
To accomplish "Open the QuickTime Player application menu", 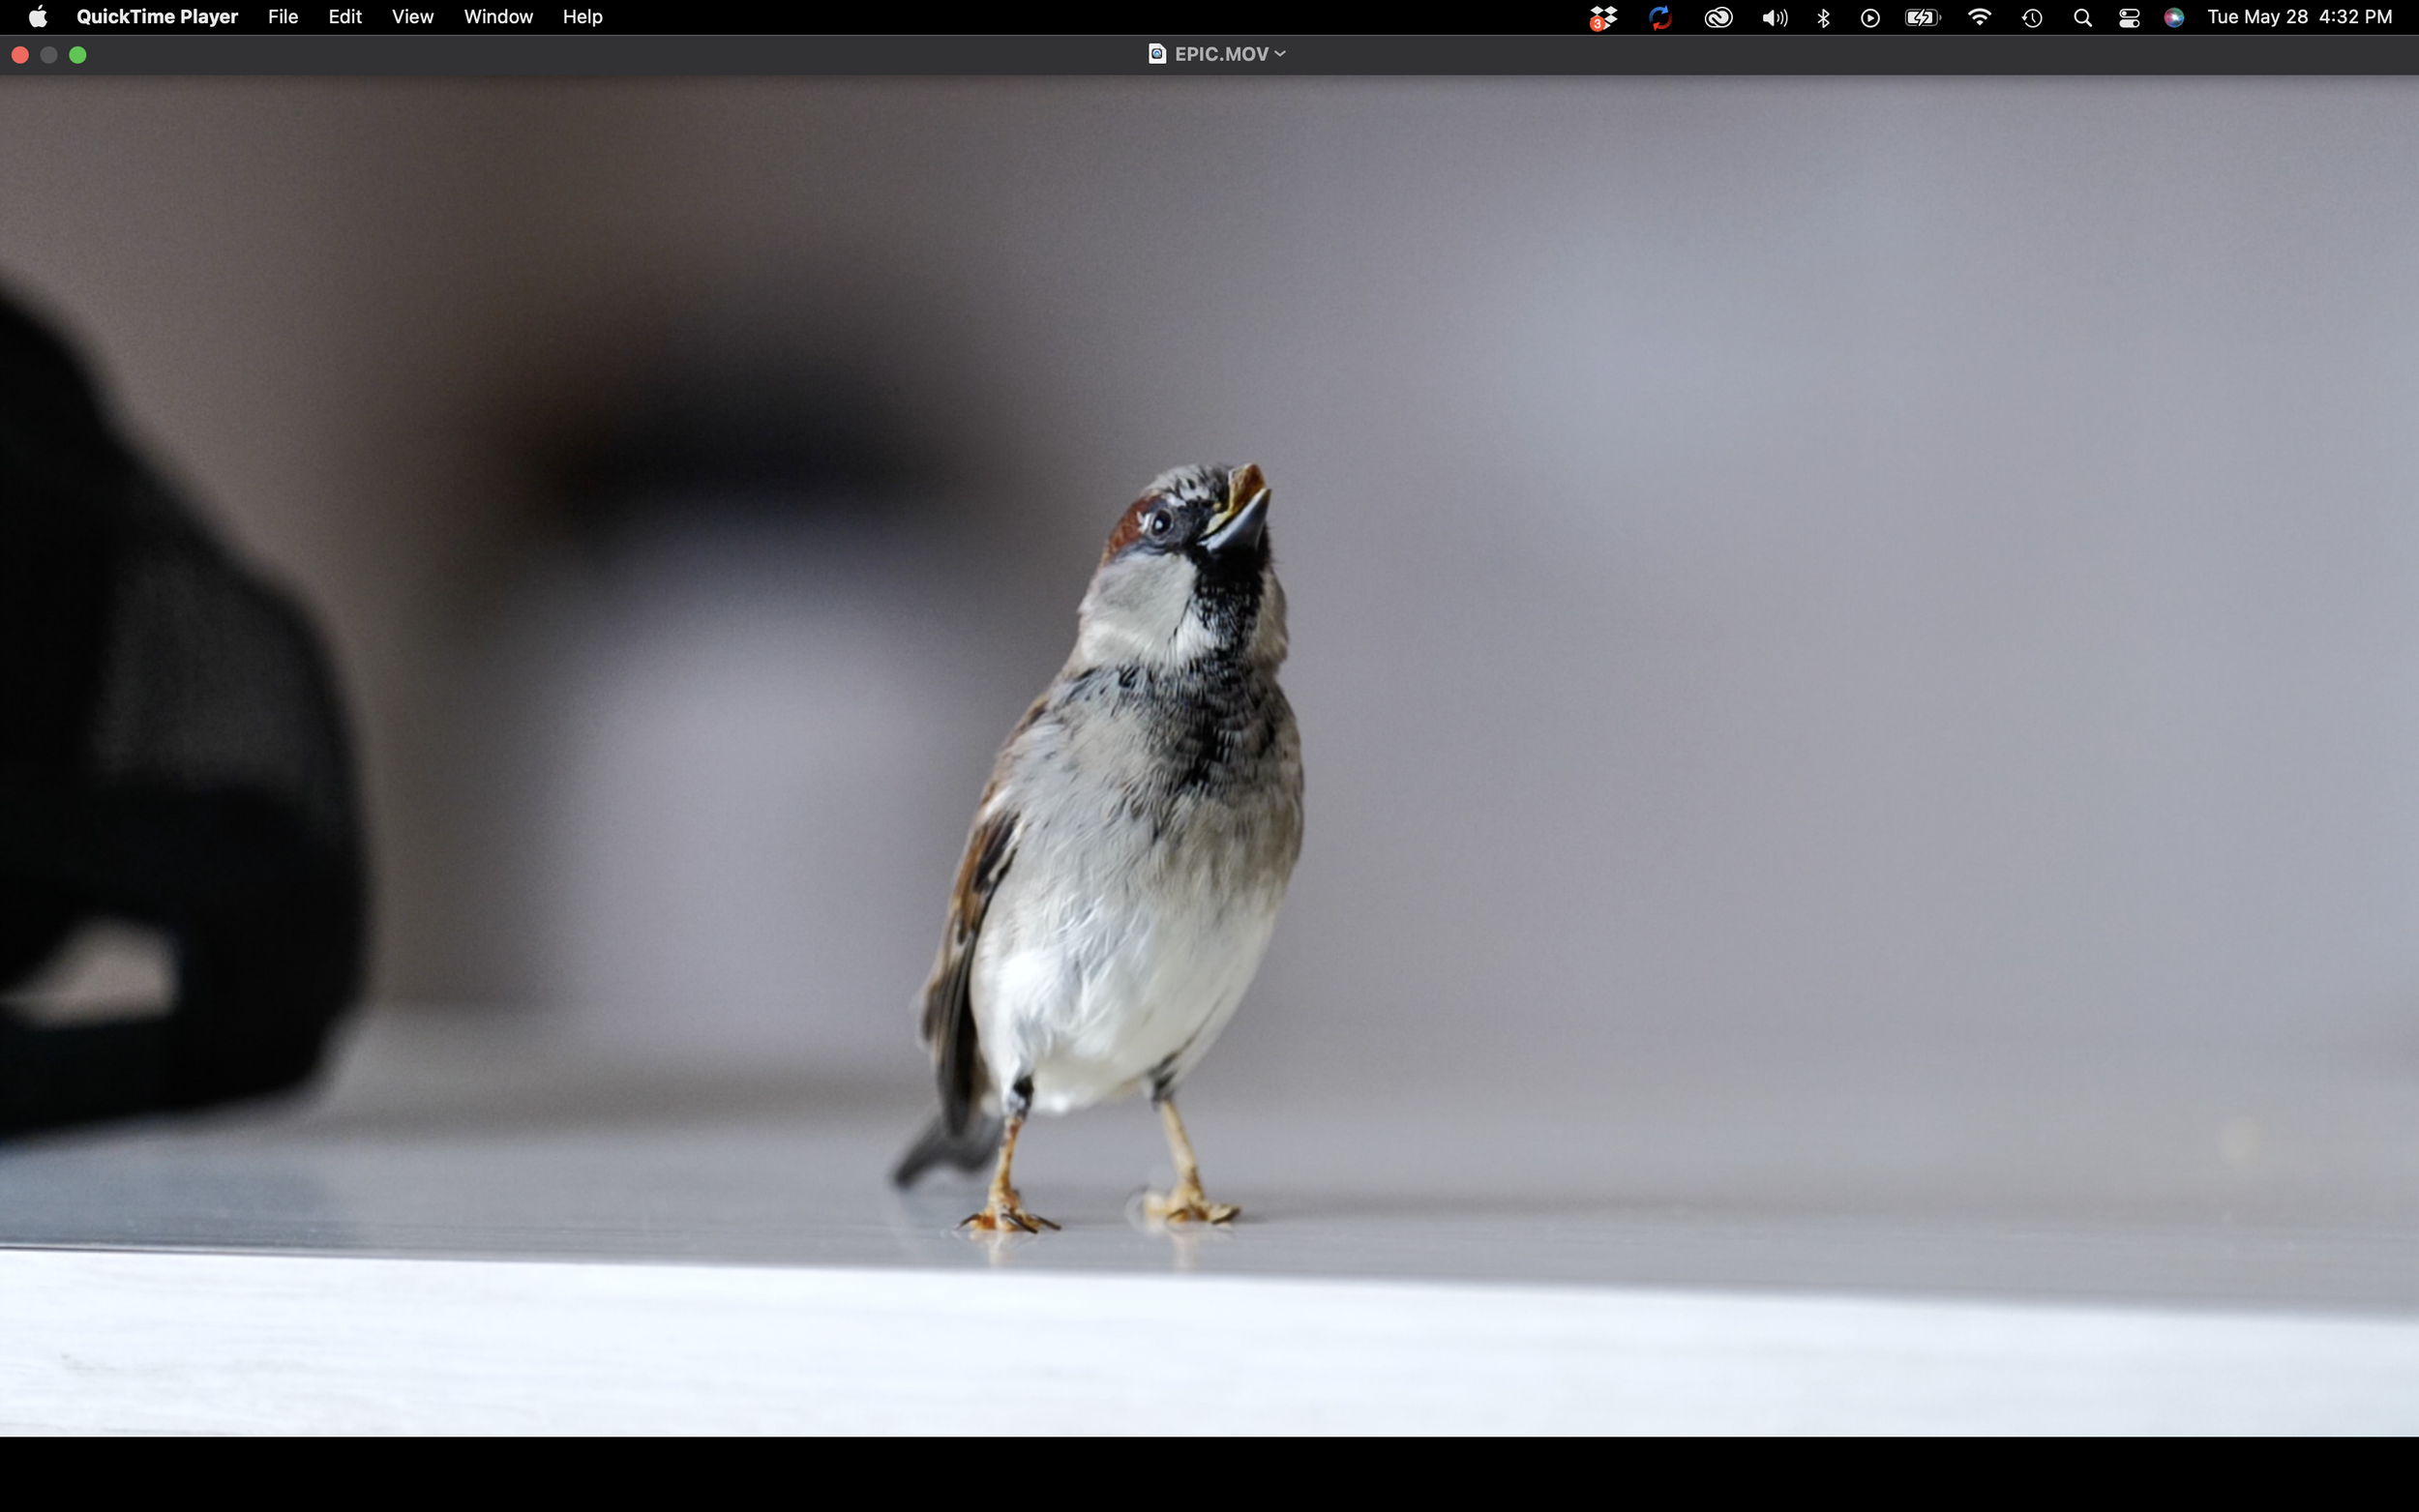I will pyautogui.click(x=157, y=17).
